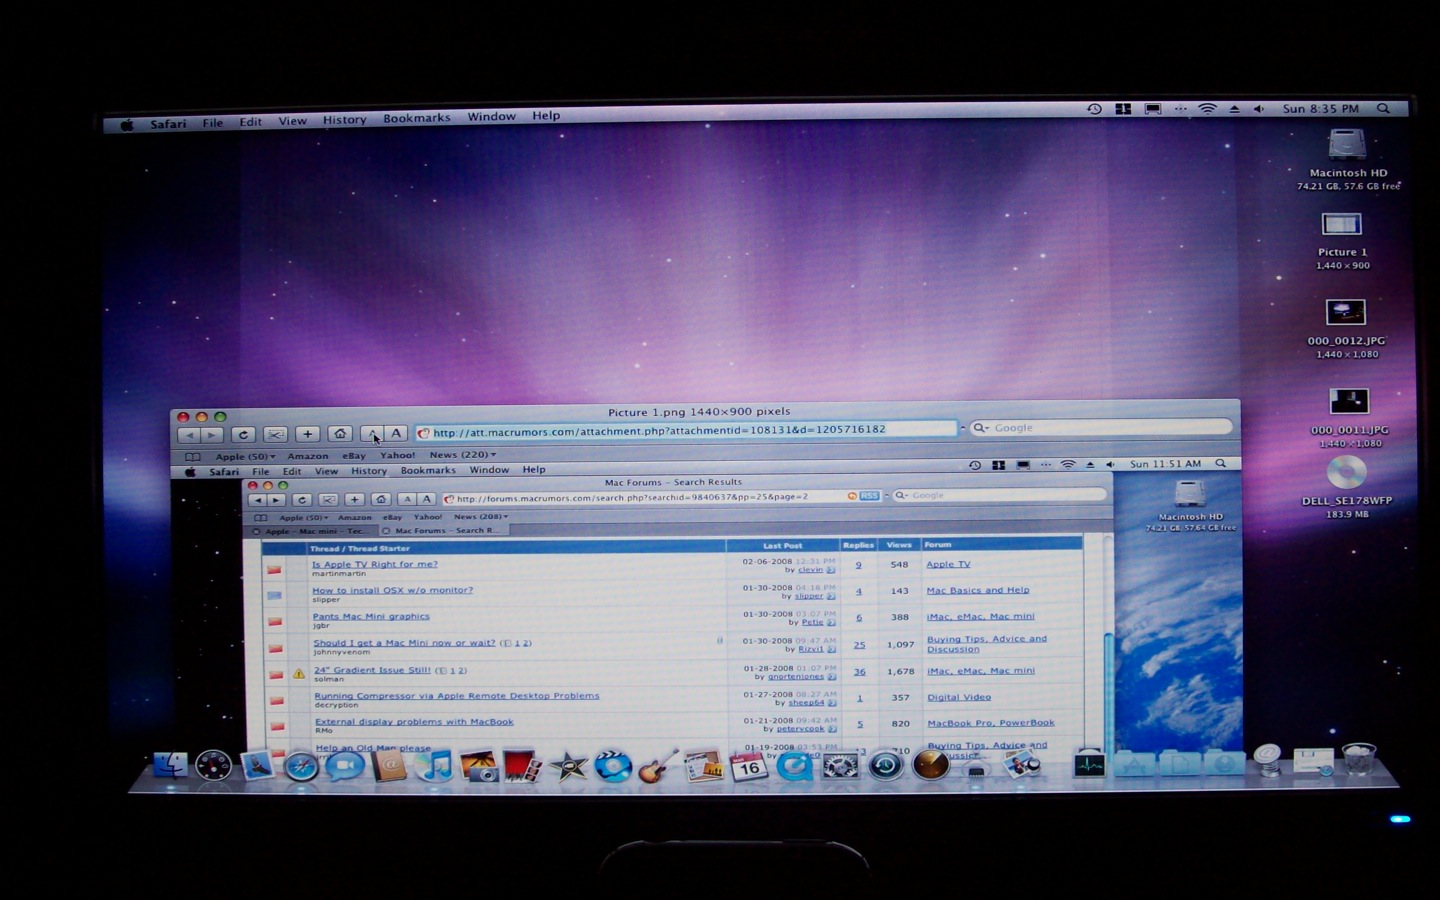
Task: Select the 000_0012.JPG desktop file
Action: 1346,329
